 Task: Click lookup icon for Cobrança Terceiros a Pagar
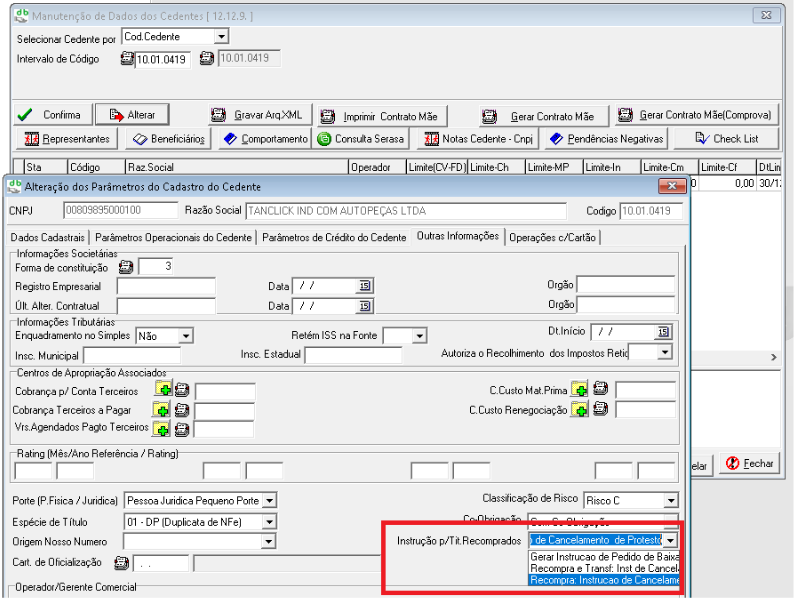point(181,410)
